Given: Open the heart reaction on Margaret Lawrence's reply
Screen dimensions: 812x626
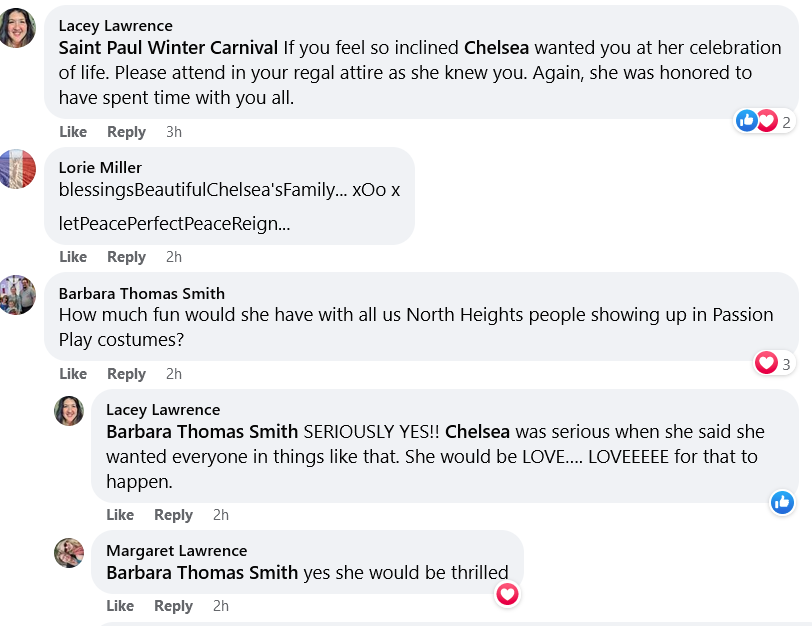Looking at the screenshot, I should (507, 594).
